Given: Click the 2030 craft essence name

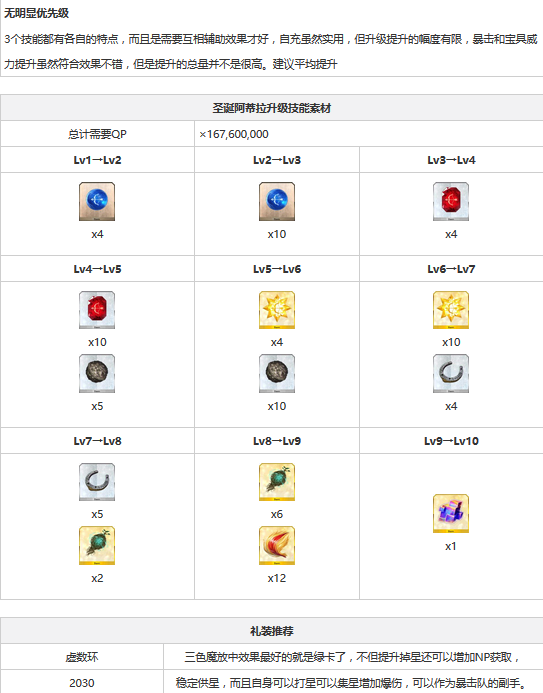Looking at the screenshot, I should 82,683.
